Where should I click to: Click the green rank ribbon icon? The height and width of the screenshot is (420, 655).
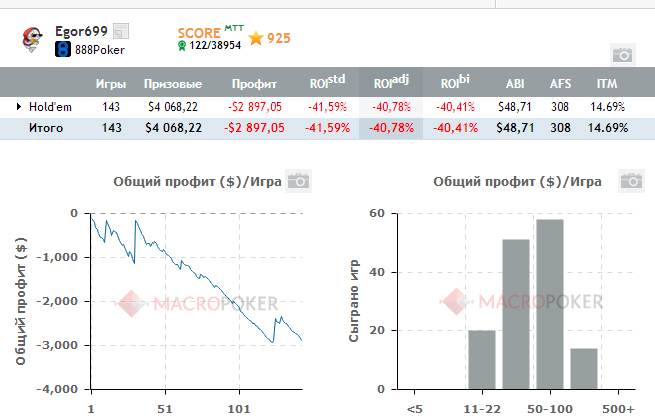pos(181,45)
